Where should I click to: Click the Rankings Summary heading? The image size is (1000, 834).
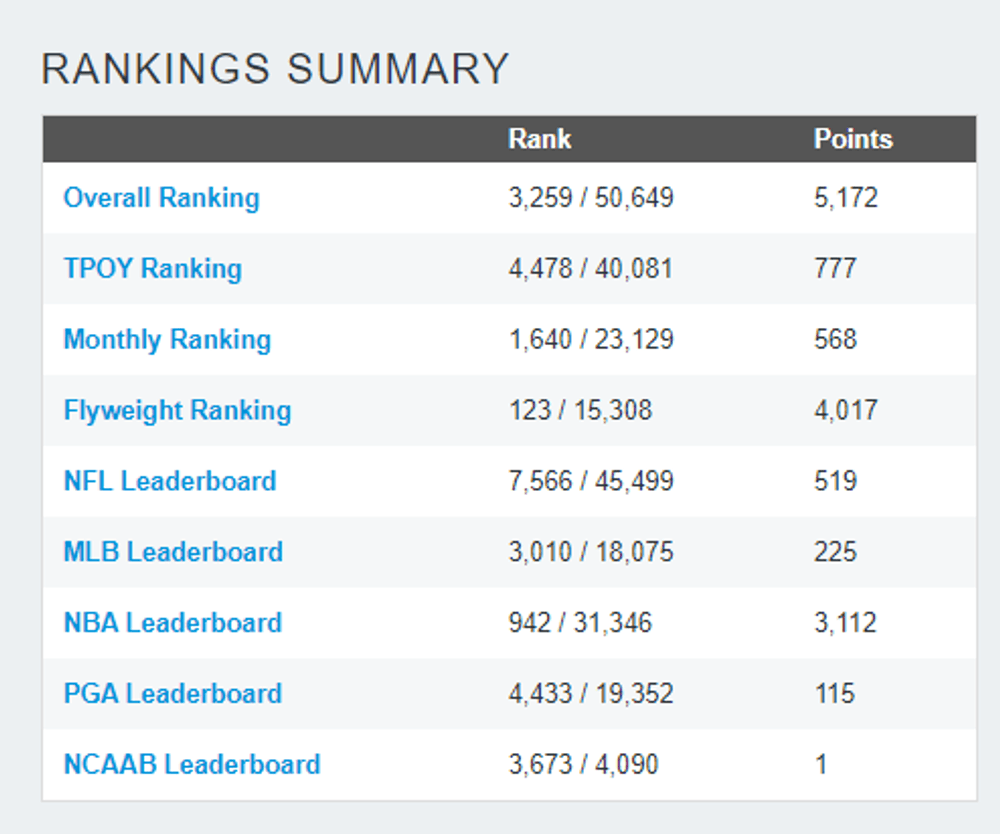275,69
